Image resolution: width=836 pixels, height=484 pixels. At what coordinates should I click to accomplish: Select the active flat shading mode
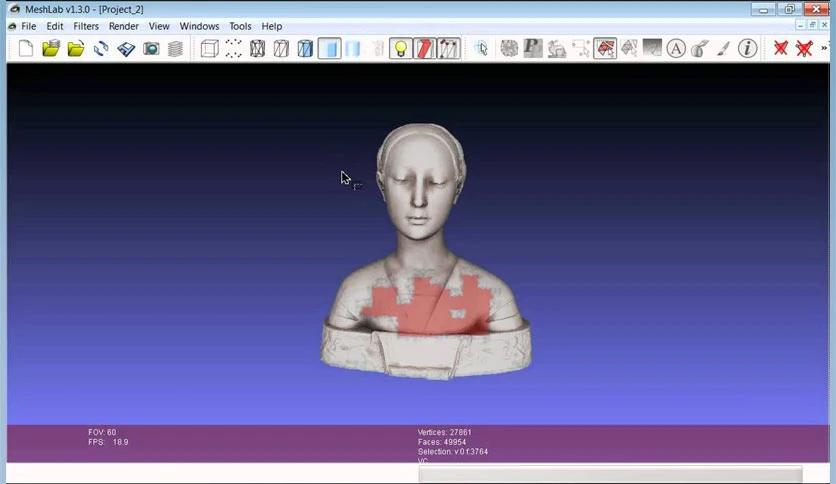tap(329, 49)
